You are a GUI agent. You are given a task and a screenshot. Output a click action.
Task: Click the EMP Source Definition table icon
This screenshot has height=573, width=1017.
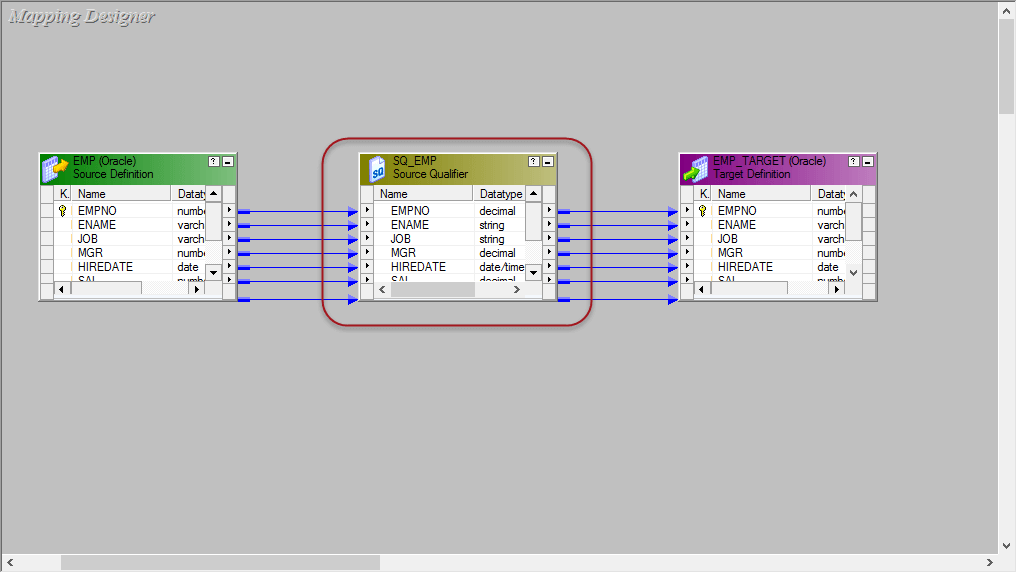pyautogui.click(x=55, y=168)
